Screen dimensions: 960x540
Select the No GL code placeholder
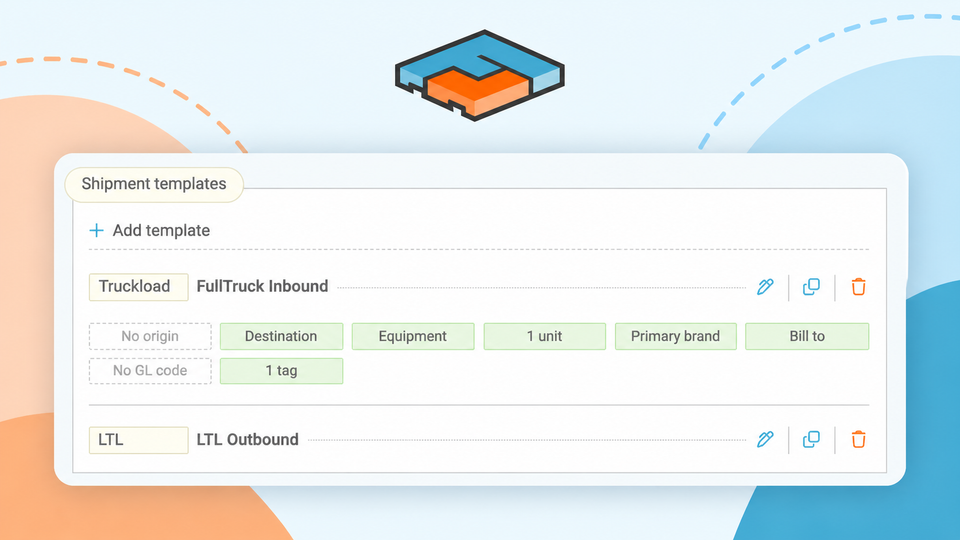(x=150, y=370)
